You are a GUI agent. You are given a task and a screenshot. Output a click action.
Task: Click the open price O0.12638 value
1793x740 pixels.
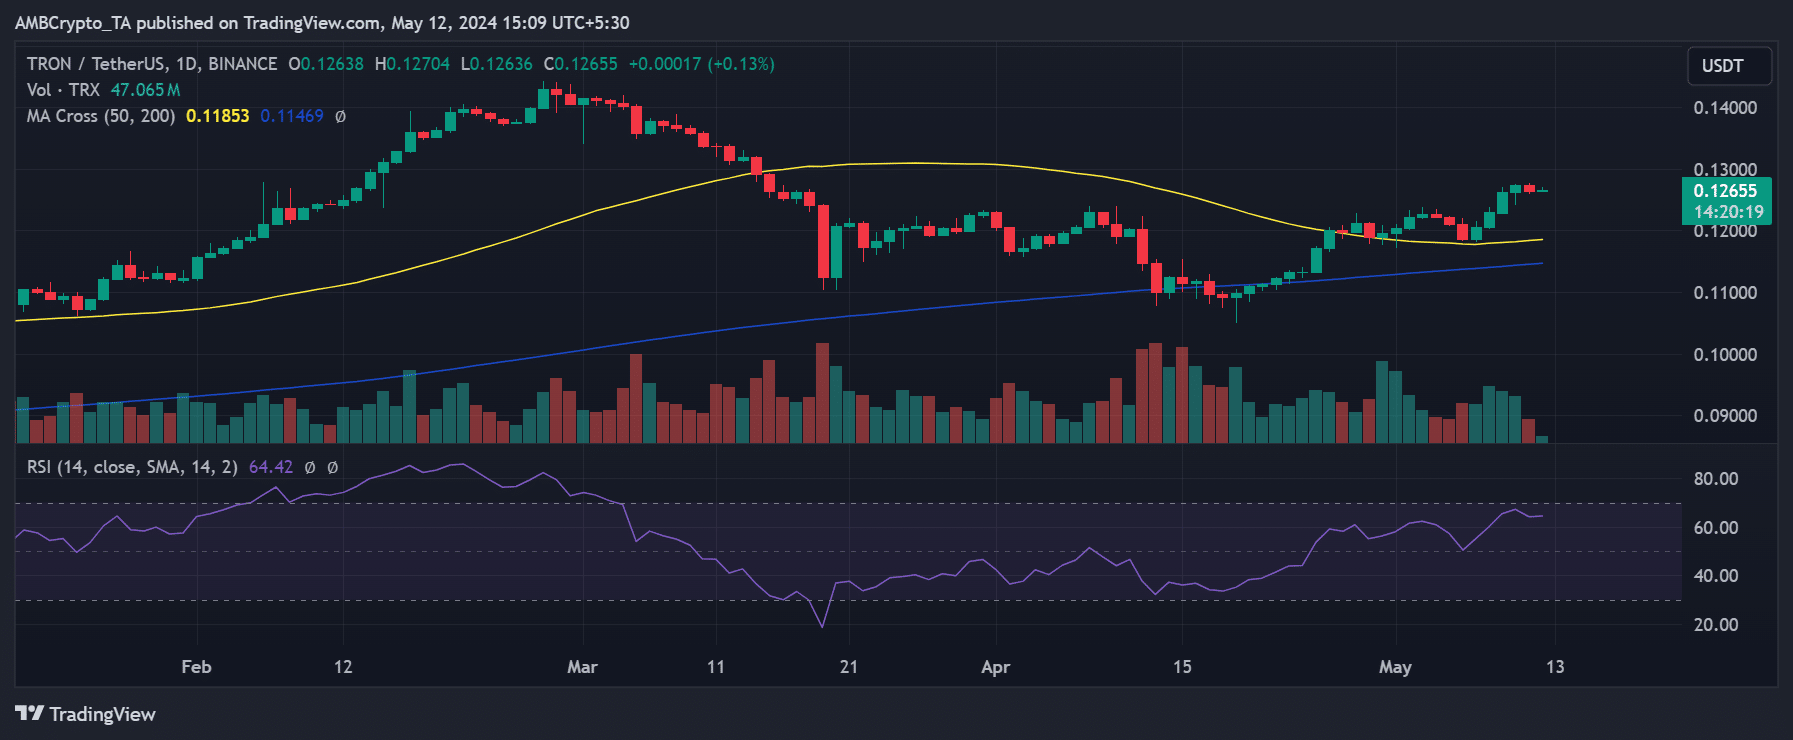pos(326,64)
